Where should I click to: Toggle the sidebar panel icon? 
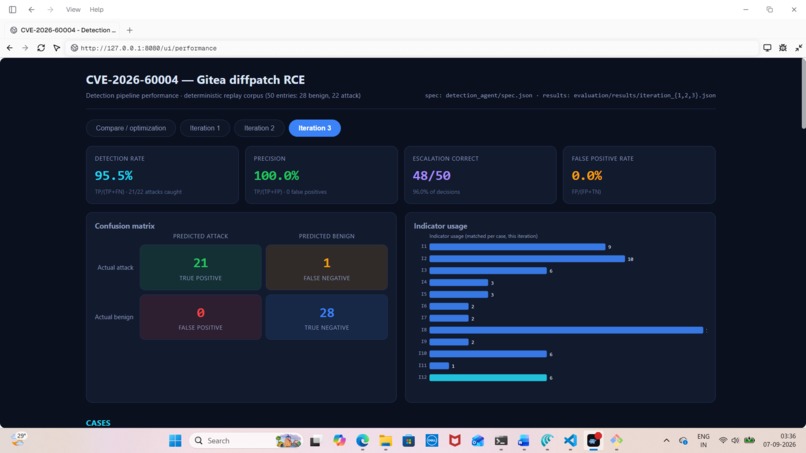12,9
